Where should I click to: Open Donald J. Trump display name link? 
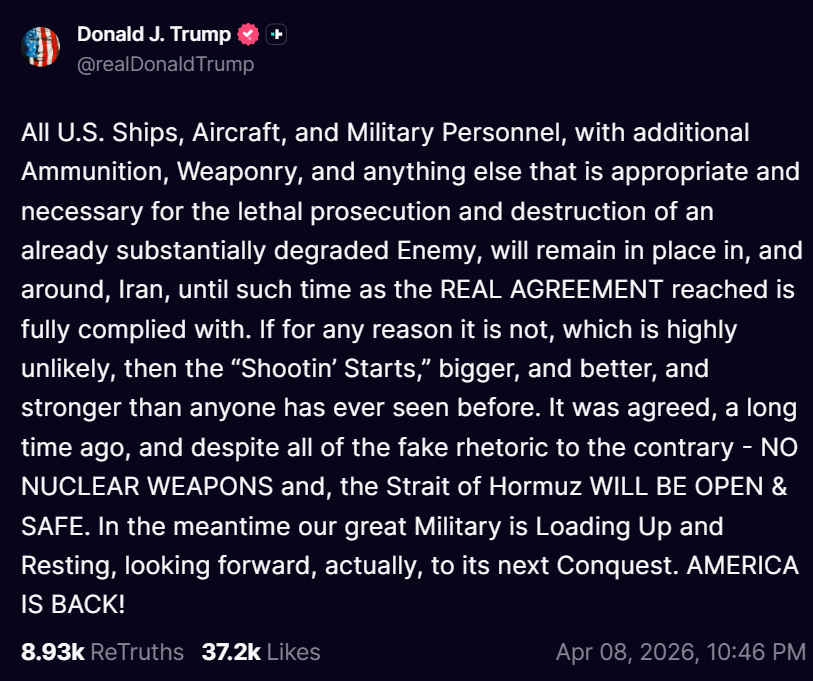[154, 34]
